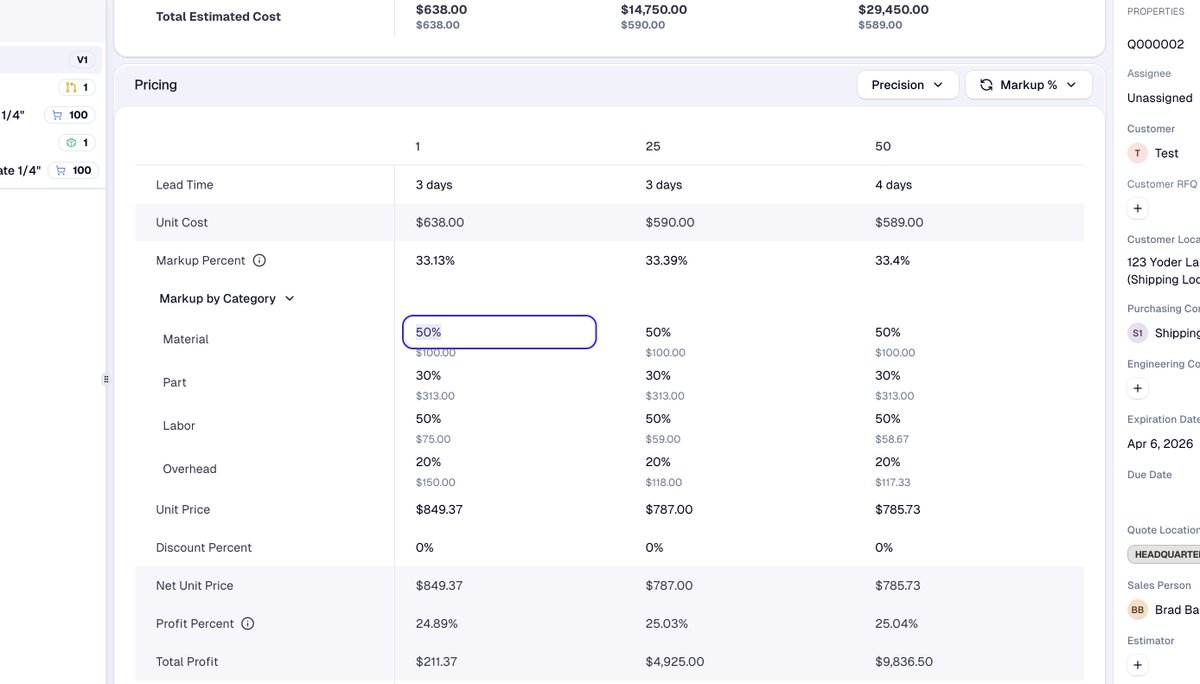Screen dimensions: 1200x684
Task: Click the Material markup 50% input for quantity 1
Action: click(499, 332)
